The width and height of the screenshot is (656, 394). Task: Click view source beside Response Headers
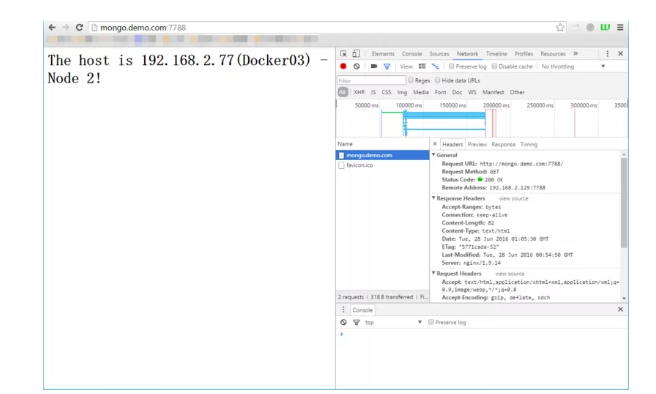coord(513,199)
